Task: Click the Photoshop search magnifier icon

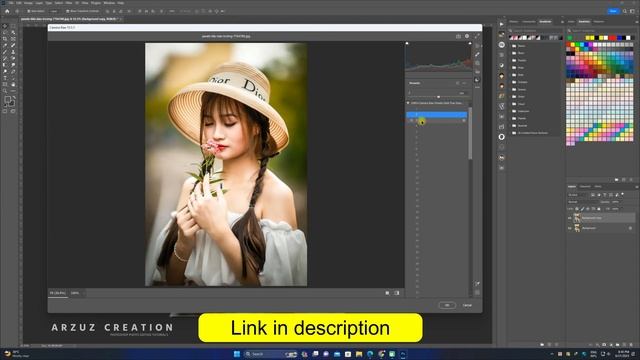Action: tap(625, 11)
